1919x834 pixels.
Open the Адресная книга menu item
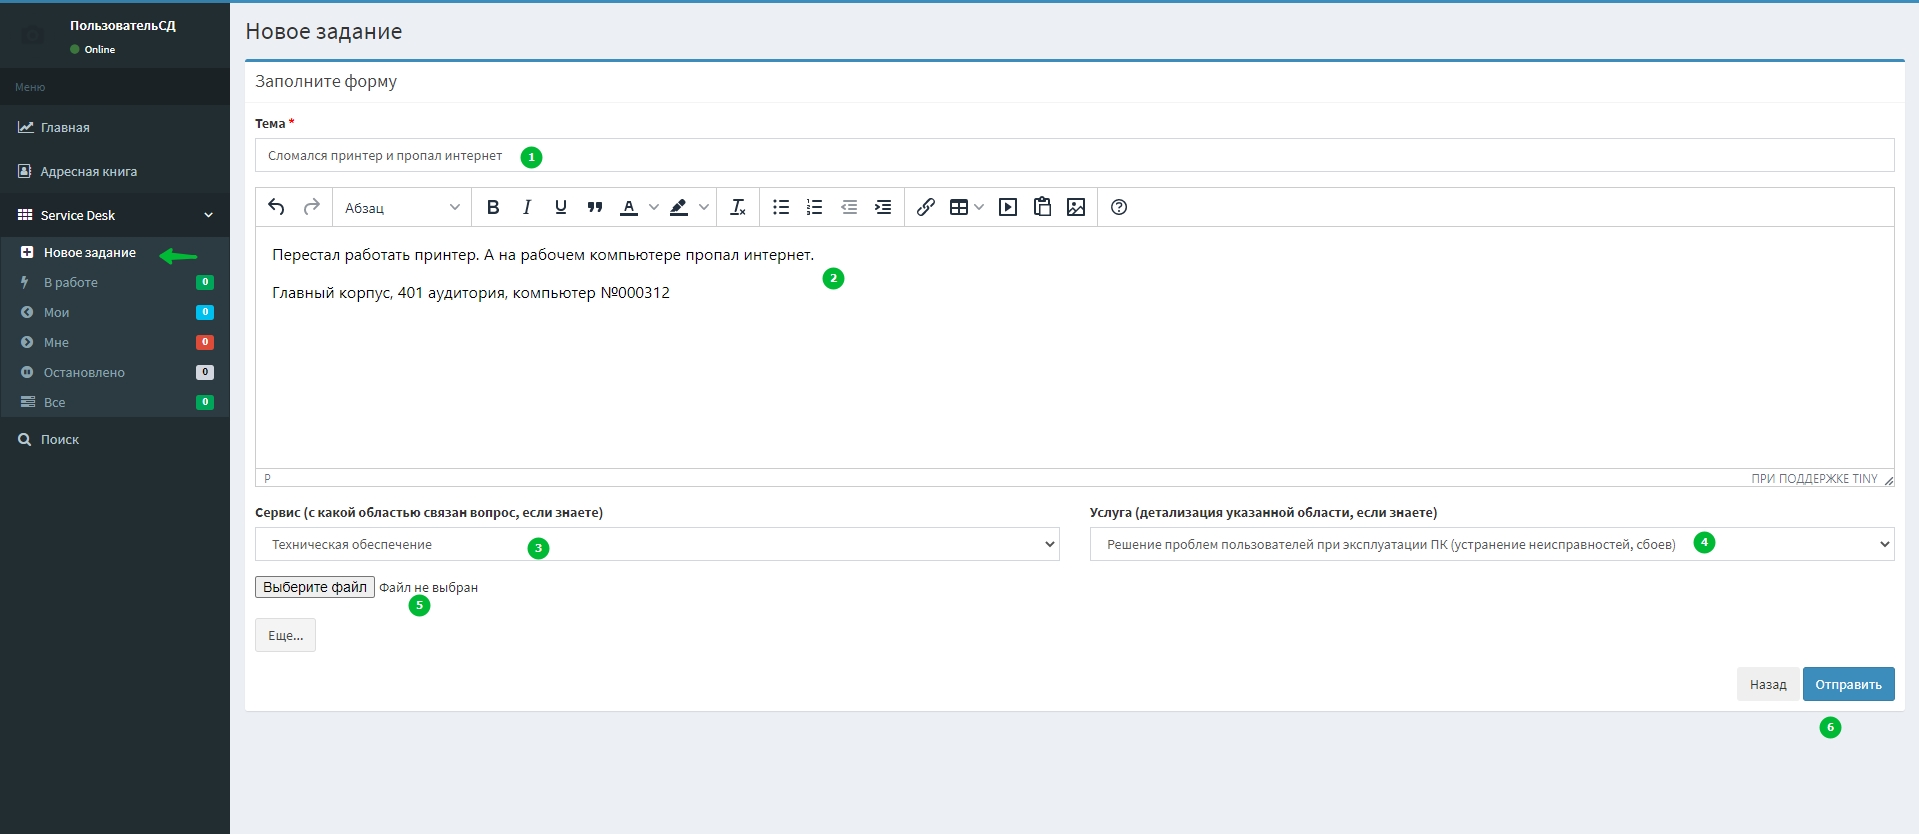(89, 172)
